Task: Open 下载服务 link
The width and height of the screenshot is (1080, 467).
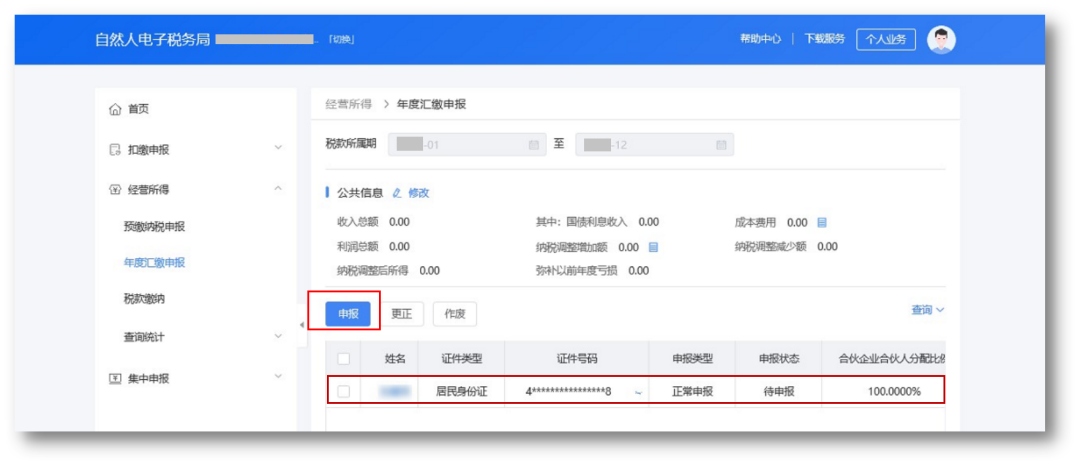Action: click(x=824, y=39)
